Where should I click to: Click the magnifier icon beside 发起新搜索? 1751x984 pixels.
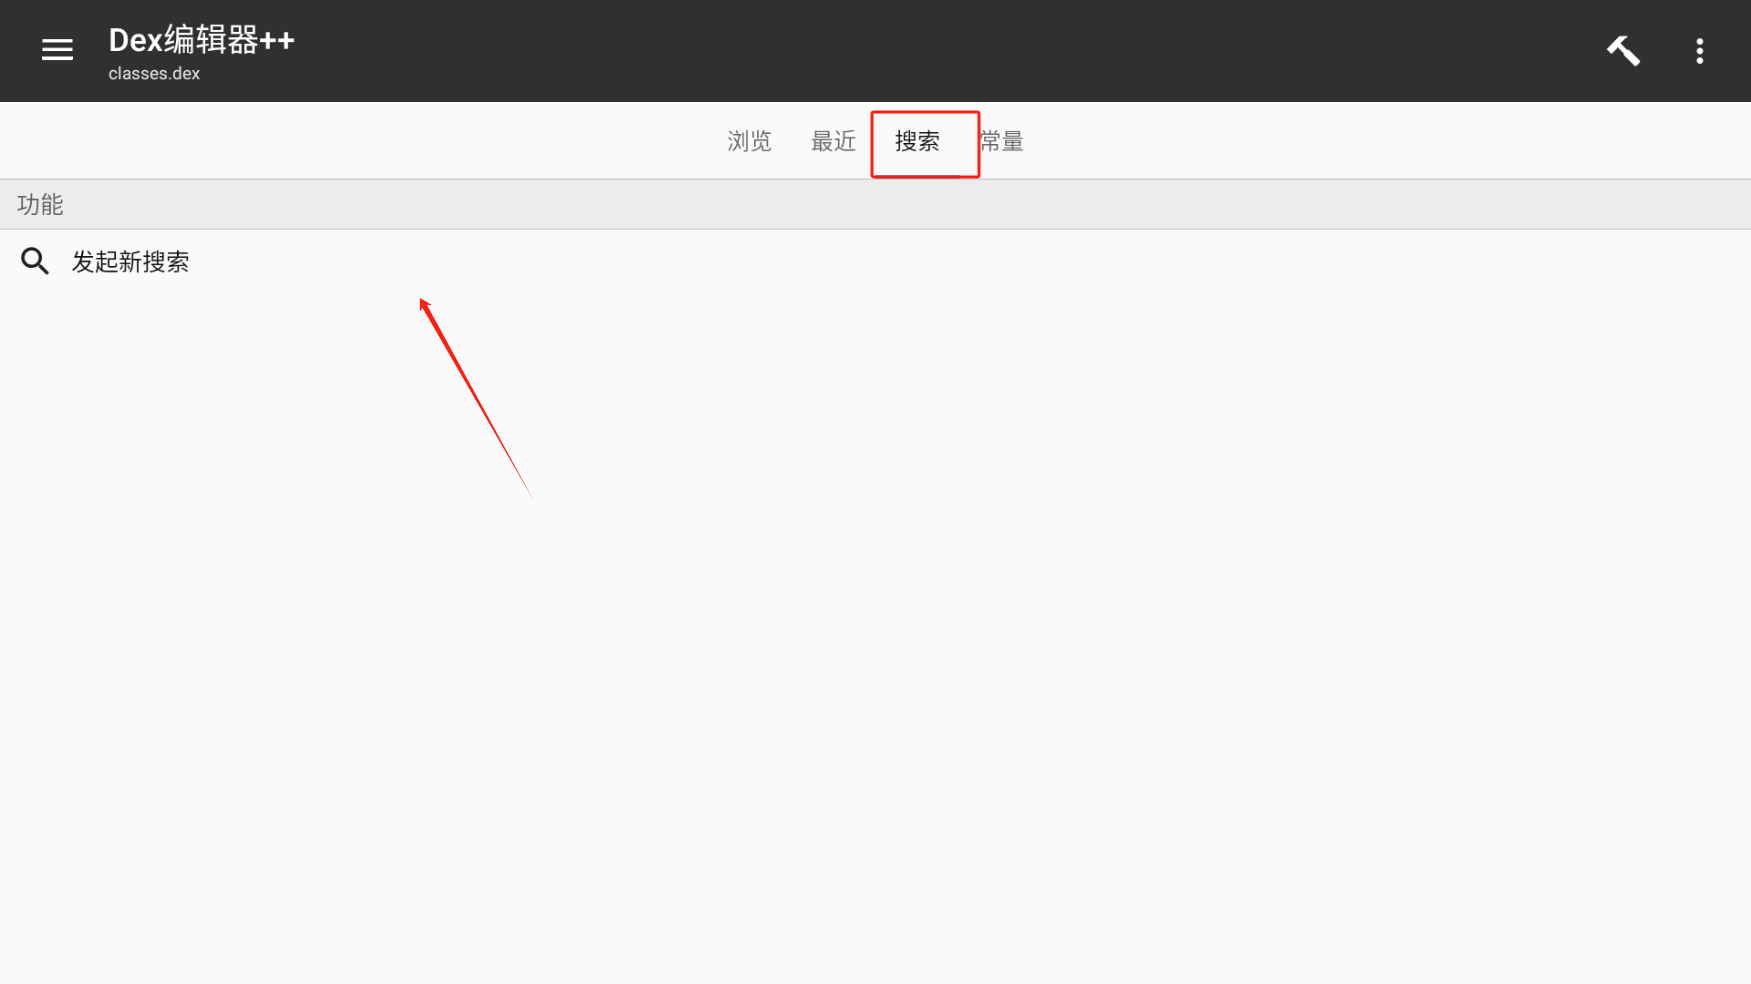(35, 261)
